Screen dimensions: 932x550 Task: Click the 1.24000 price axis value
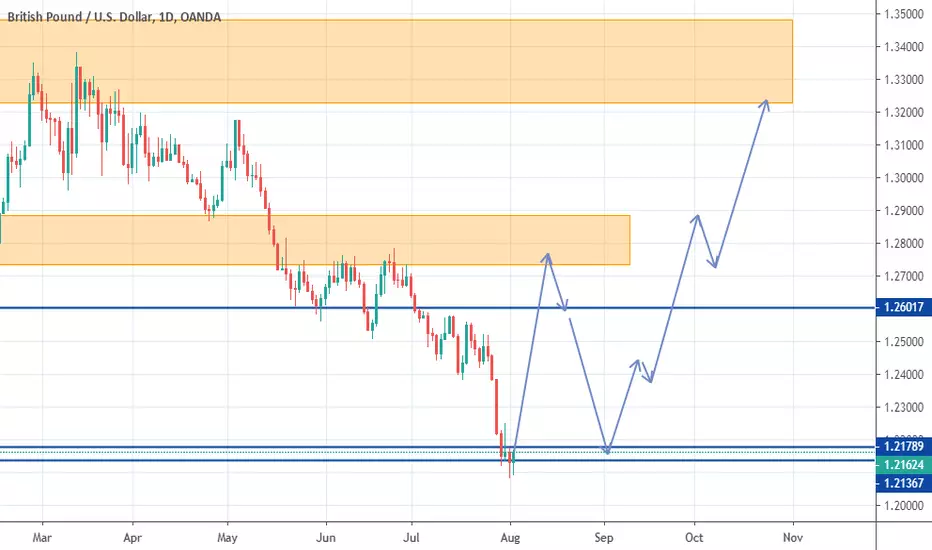tap(904, 375)
